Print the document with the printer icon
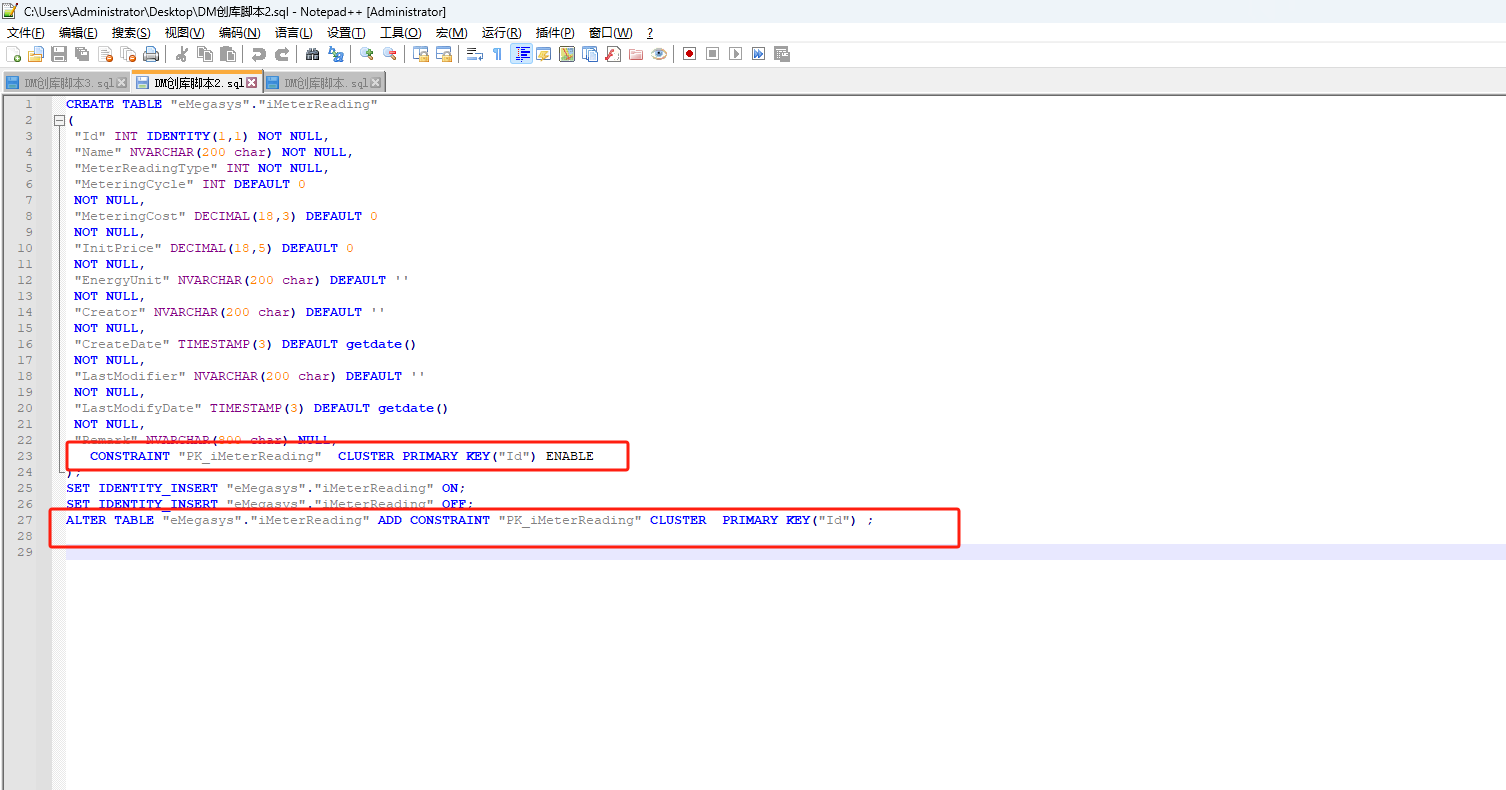The image size is (1506, 790). [x=151, y=54]
